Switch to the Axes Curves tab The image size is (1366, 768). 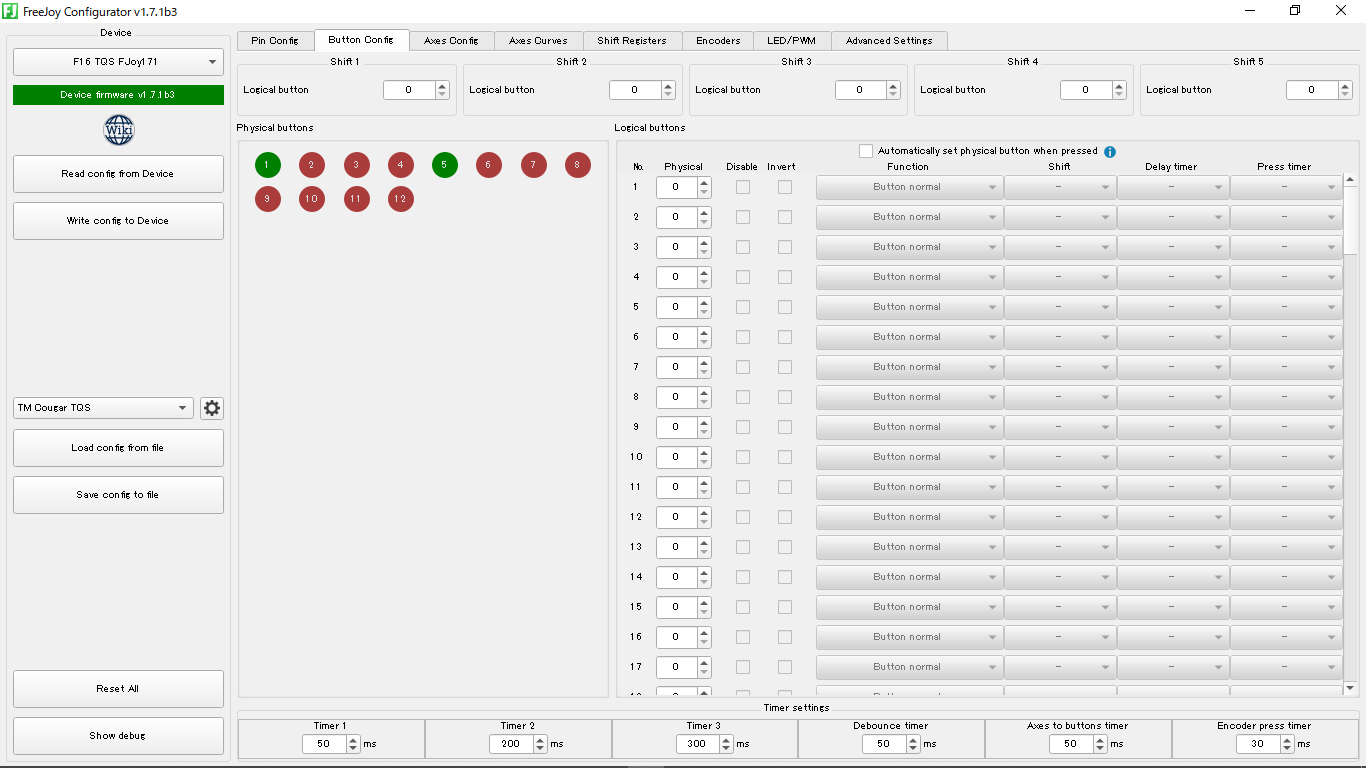pos(538,41)
